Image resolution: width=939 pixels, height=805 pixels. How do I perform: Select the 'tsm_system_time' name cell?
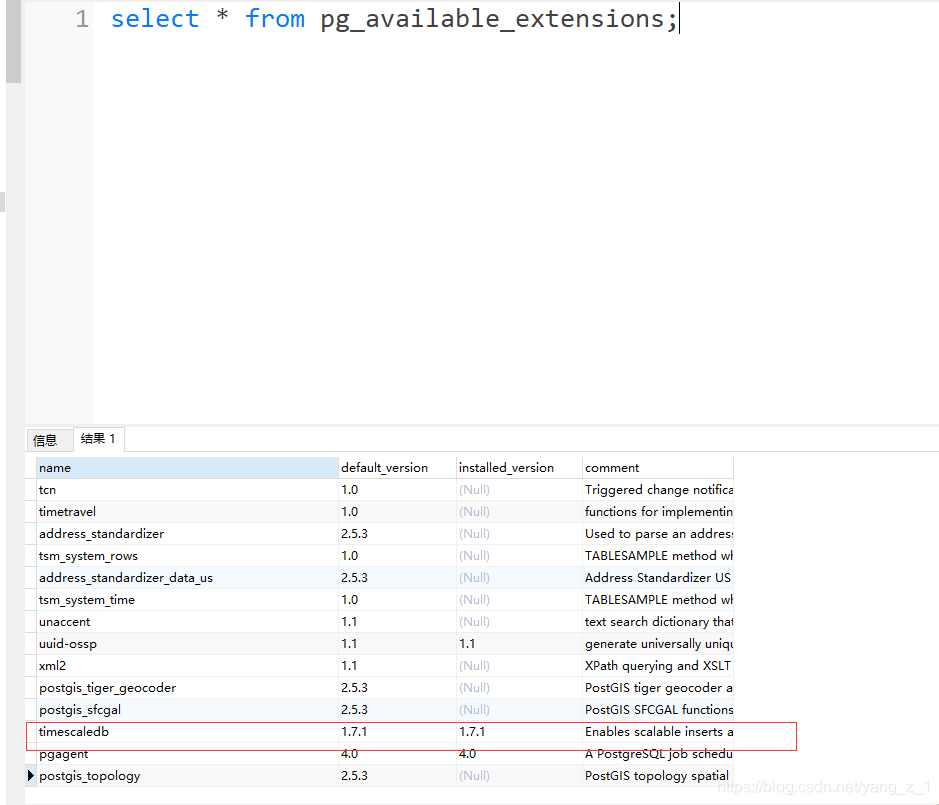pos(187,600)
